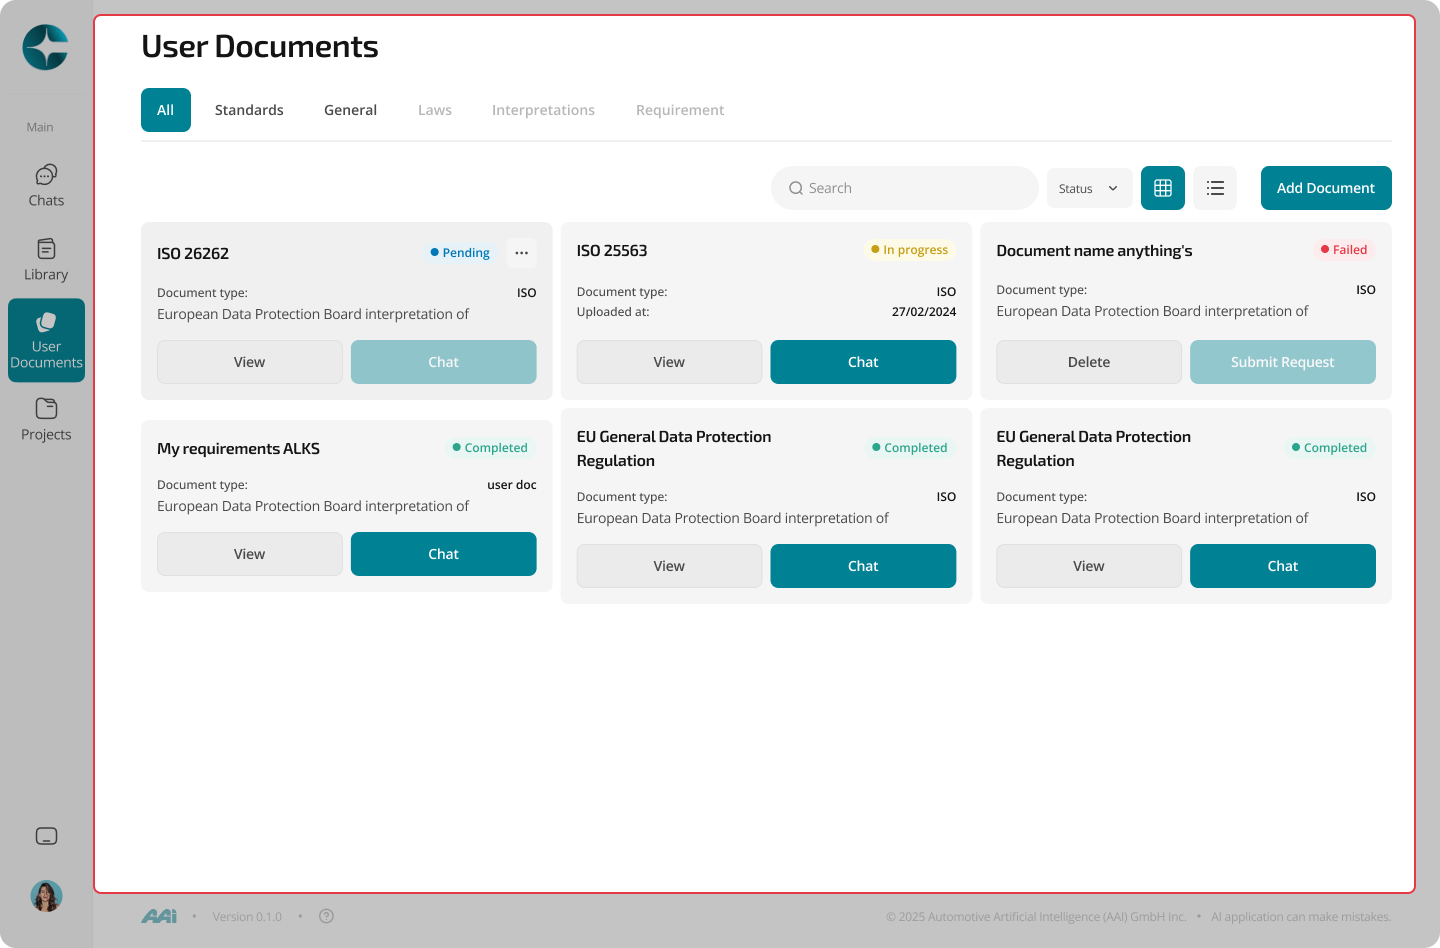This screenshot has height=948, width=1440.
Task: Click the Completed badge on My requirements ALKS
Action: (490, 448)
